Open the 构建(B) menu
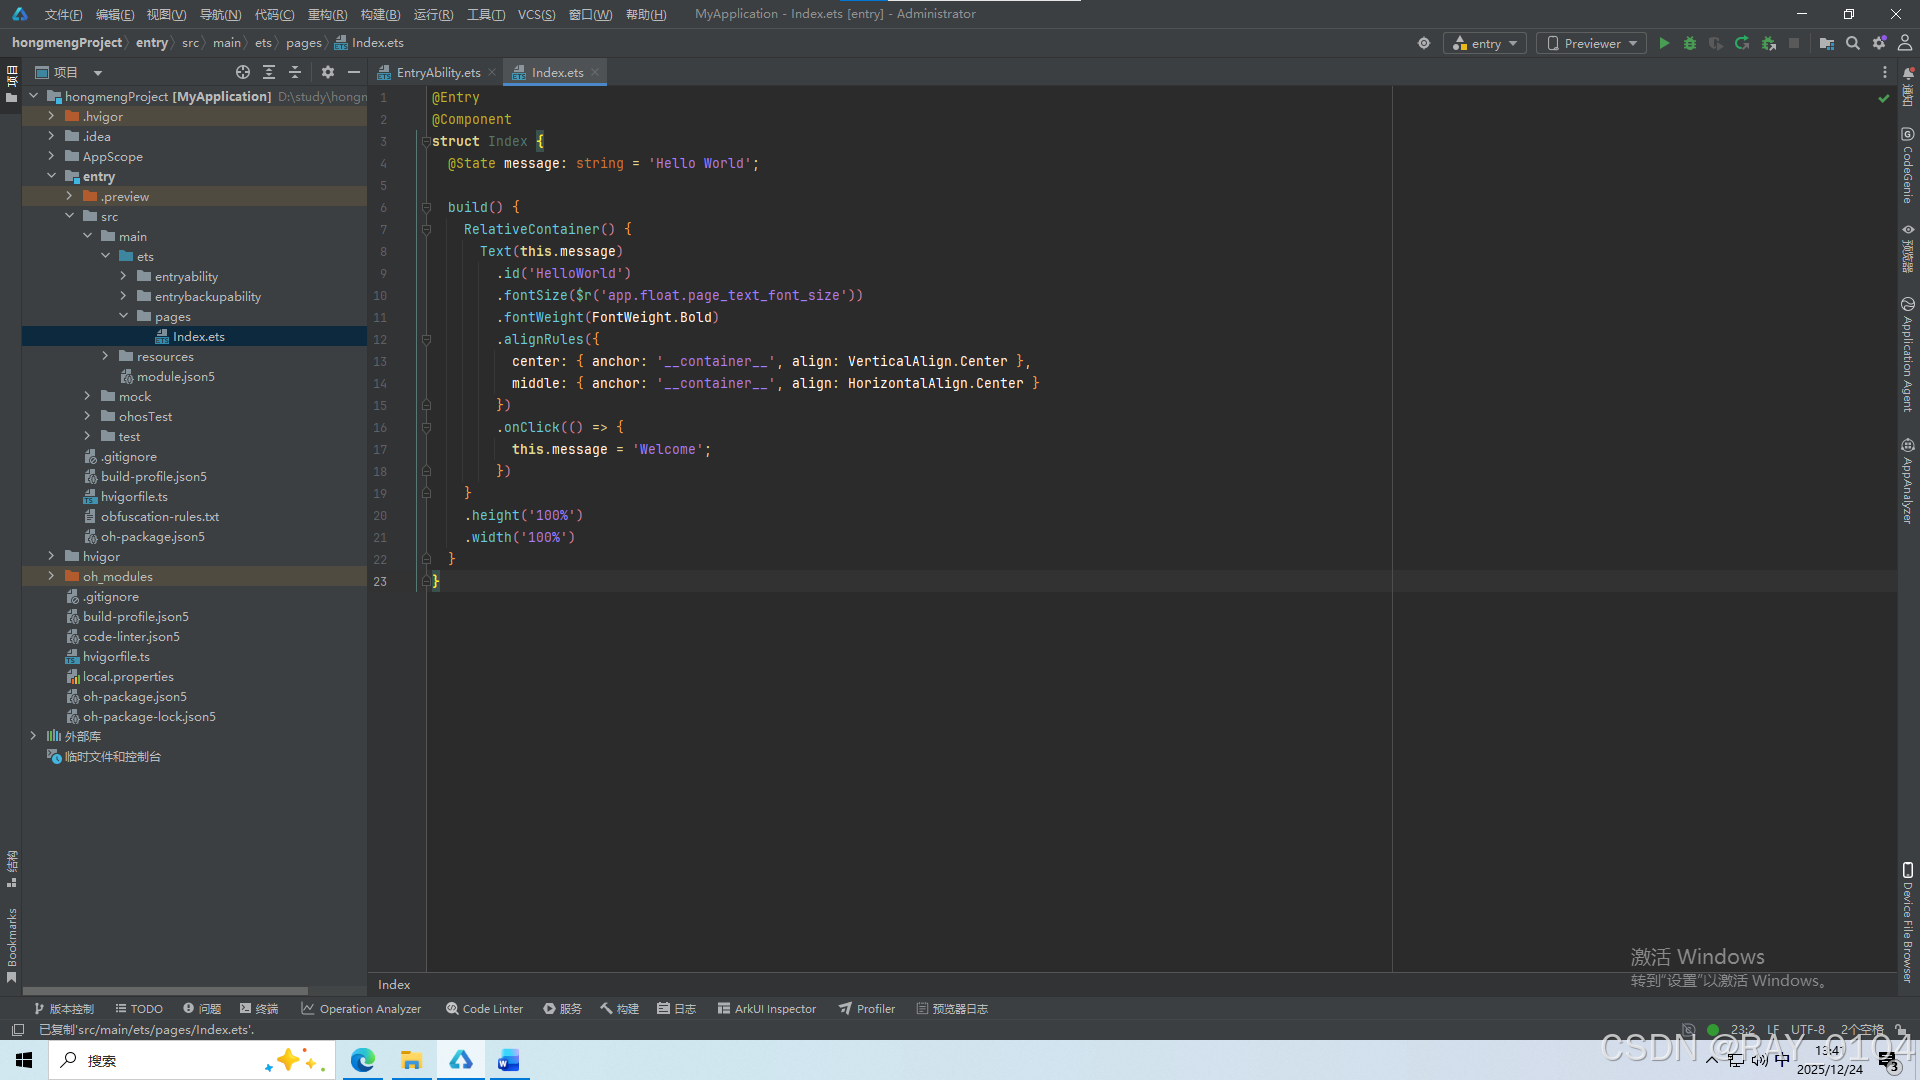Image resolution: width=1920 pixels, height=1080 pixels. point(380,14)
